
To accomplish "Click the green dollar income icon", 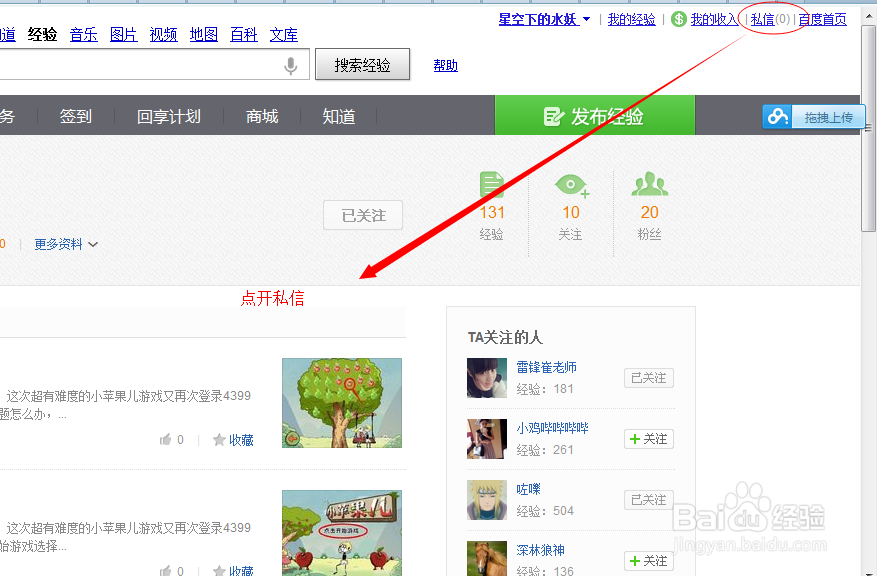I will [x=678, y=20].
